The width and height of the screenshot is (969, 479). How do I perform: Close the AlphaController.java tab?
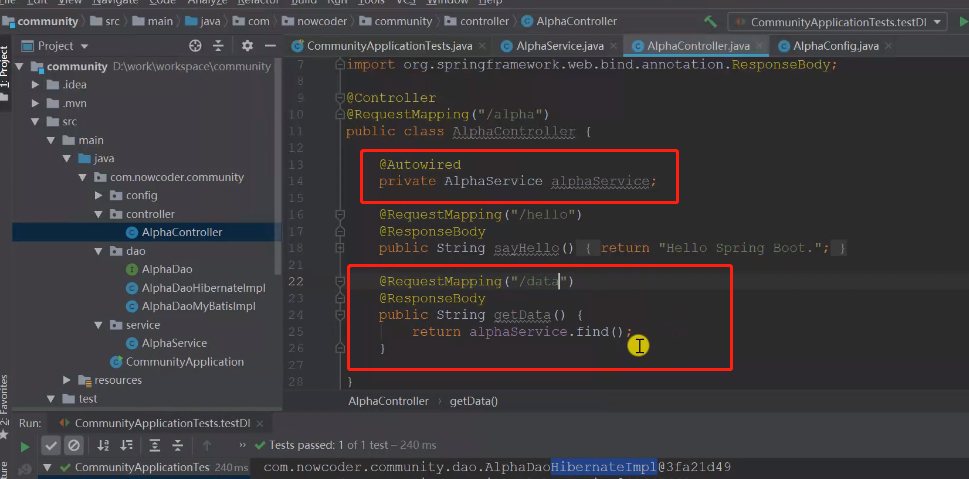point(759,46)
